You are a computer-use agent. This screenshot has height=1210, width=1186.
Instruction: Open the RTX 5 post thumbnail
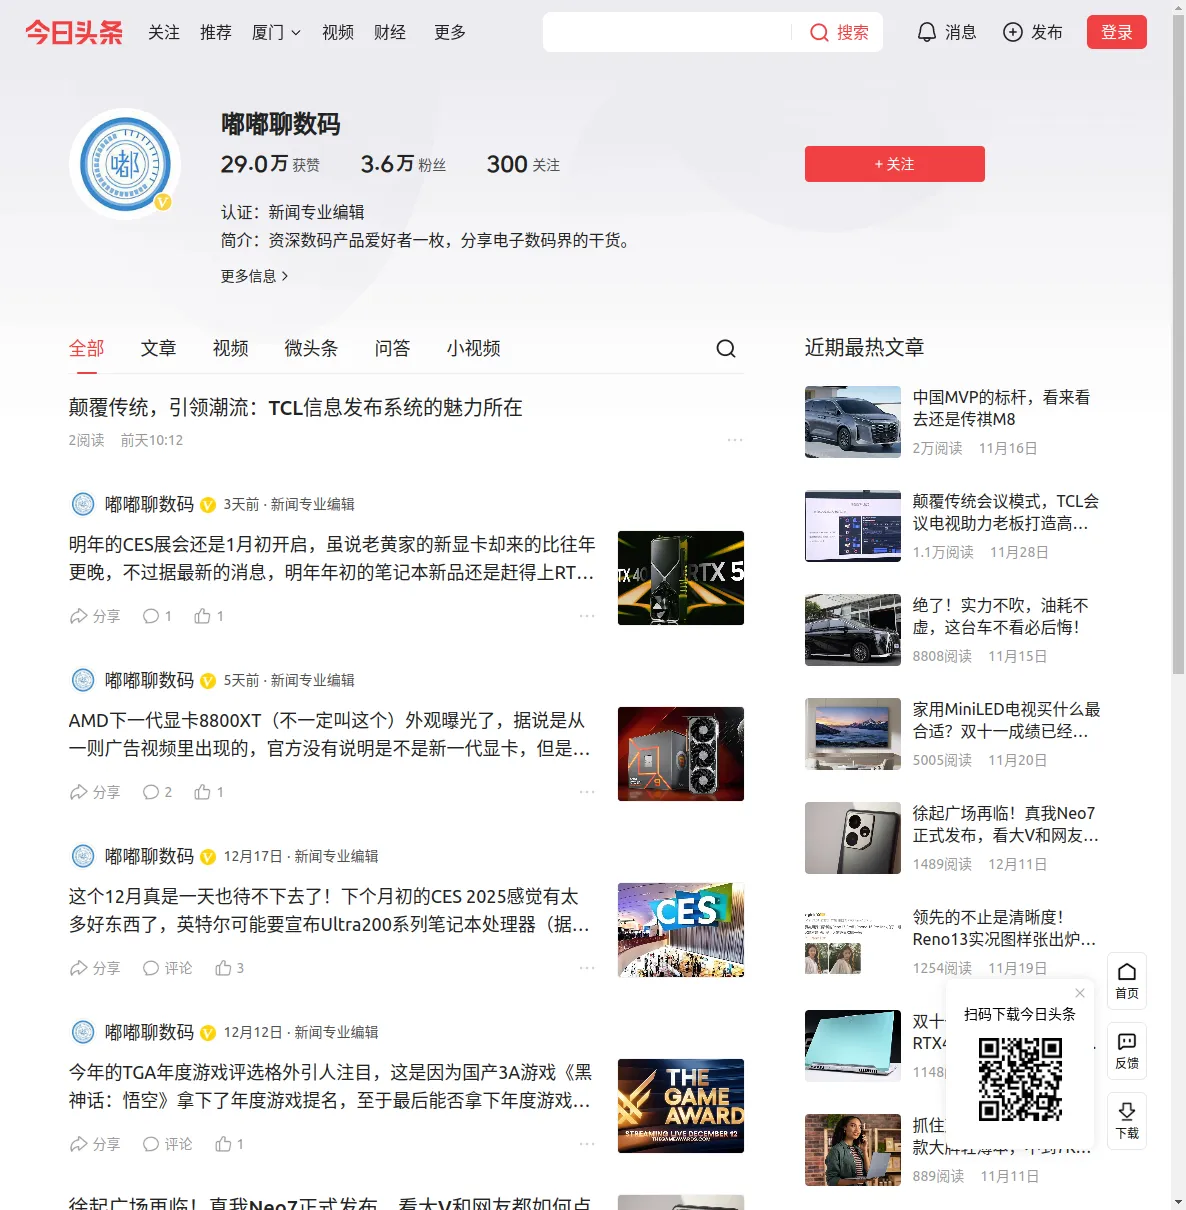click(681, 578)
